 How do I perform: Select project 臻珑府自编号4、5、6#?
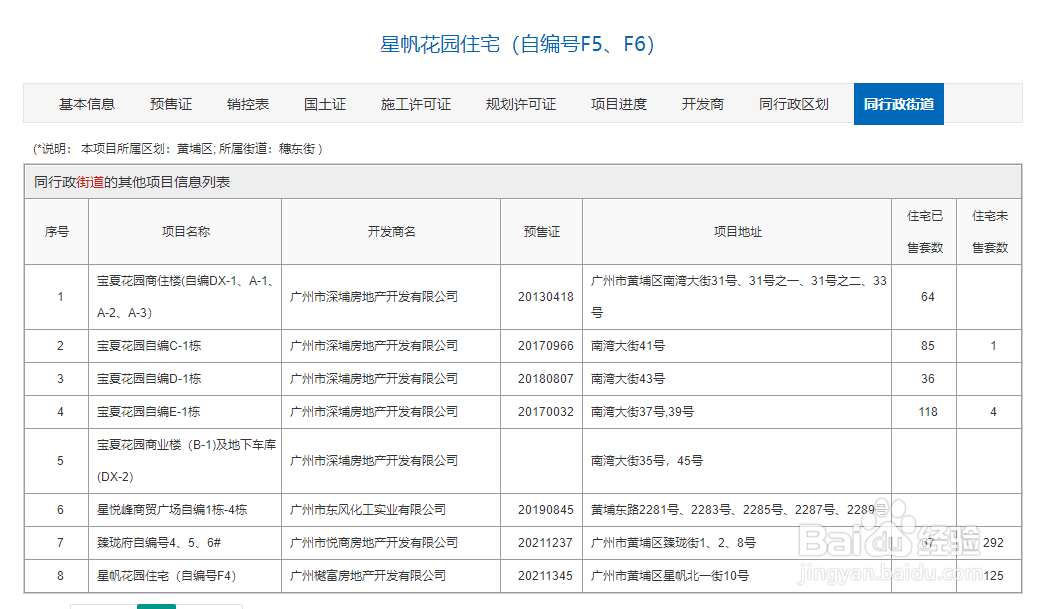point(159,543)
